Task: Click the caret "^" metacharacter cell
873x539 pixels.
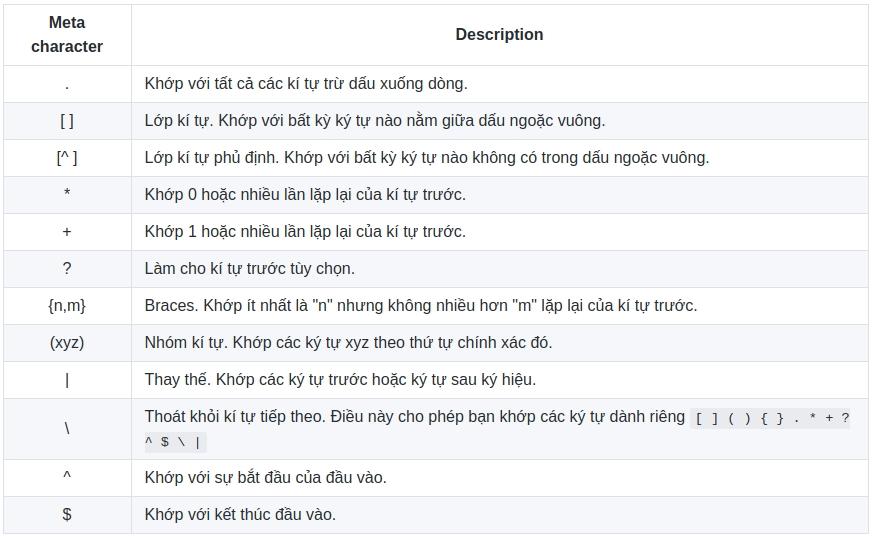Action: point(67,478)
